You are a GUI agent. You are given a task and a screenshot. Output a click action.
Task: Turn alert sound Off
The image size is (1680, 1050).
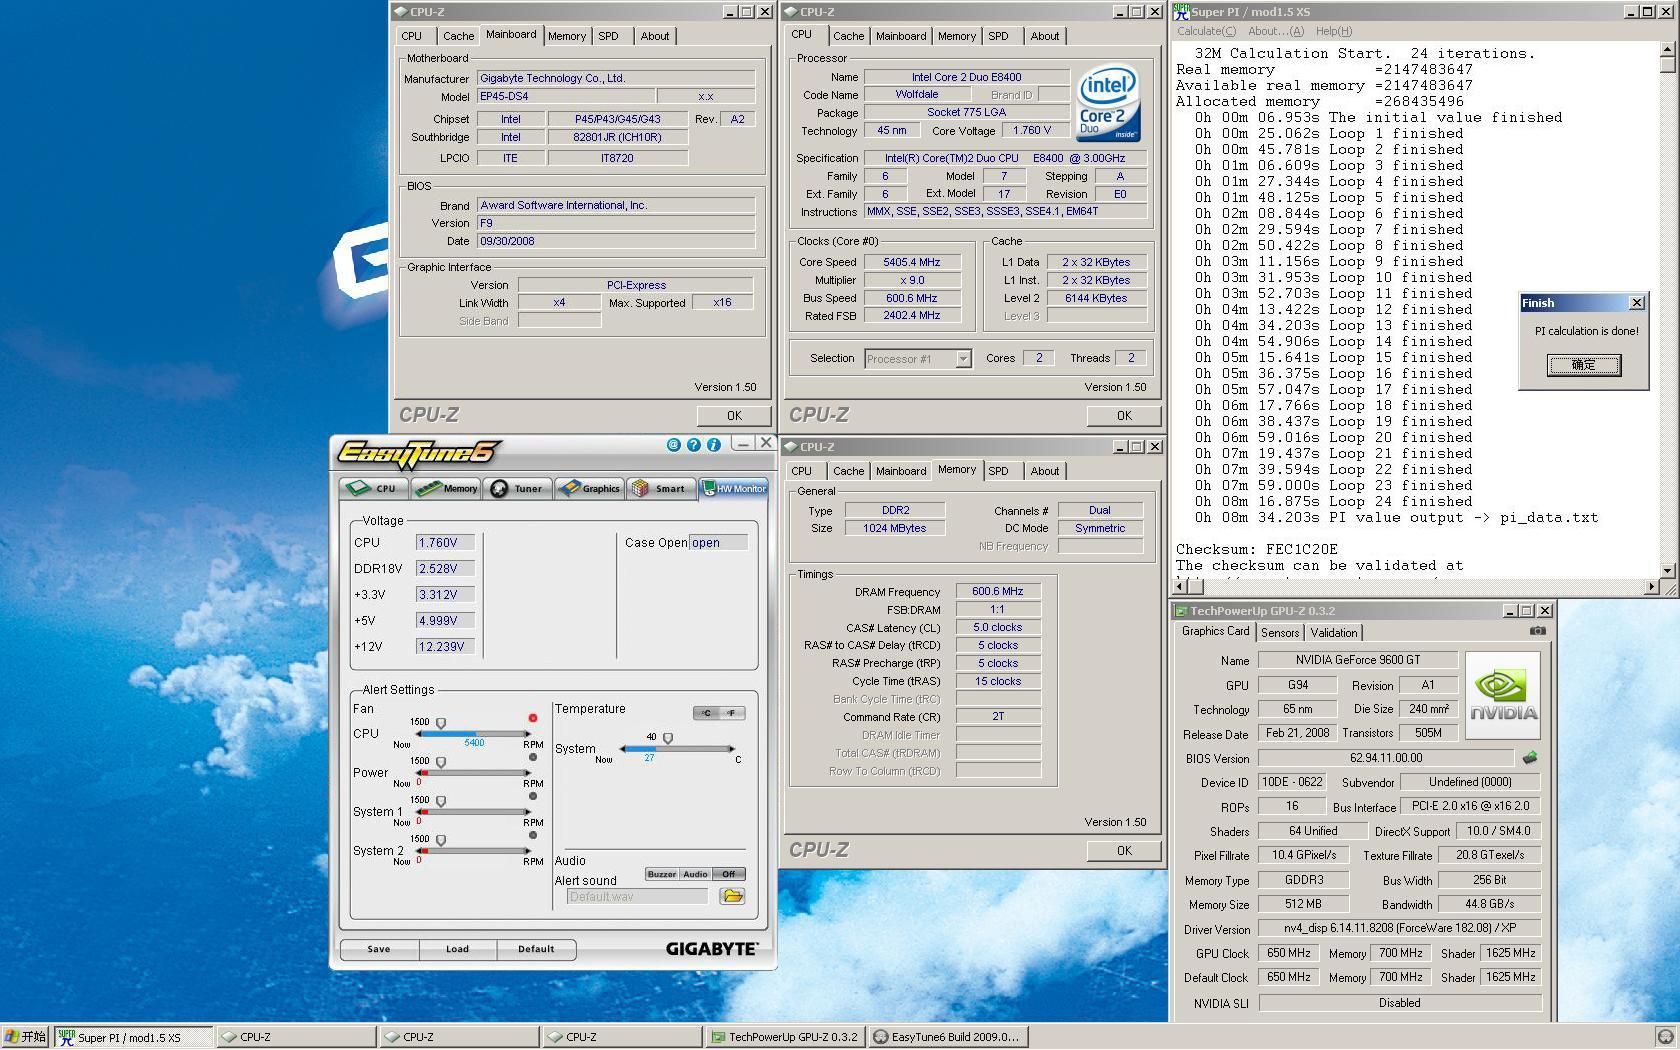click(x=729, y=874)
